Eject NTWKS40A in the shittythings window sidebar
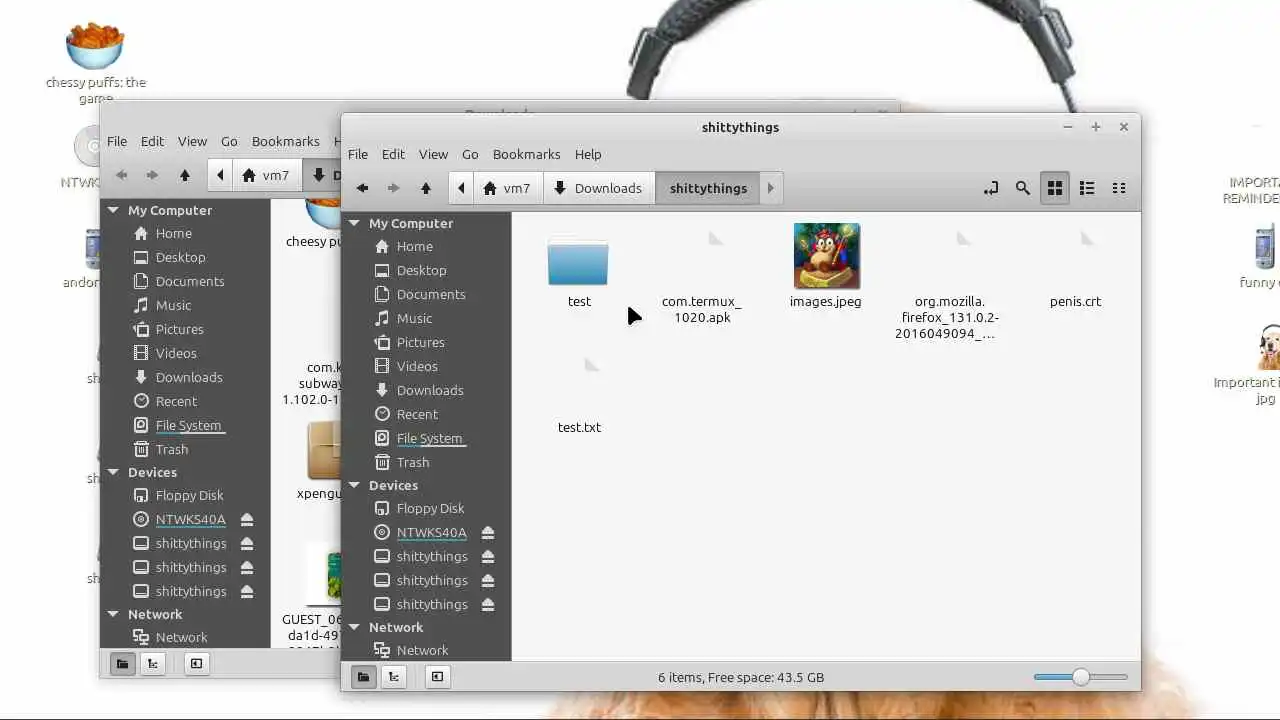The width and height of the screenshot is (1280, 720). [x=488, y=532]
